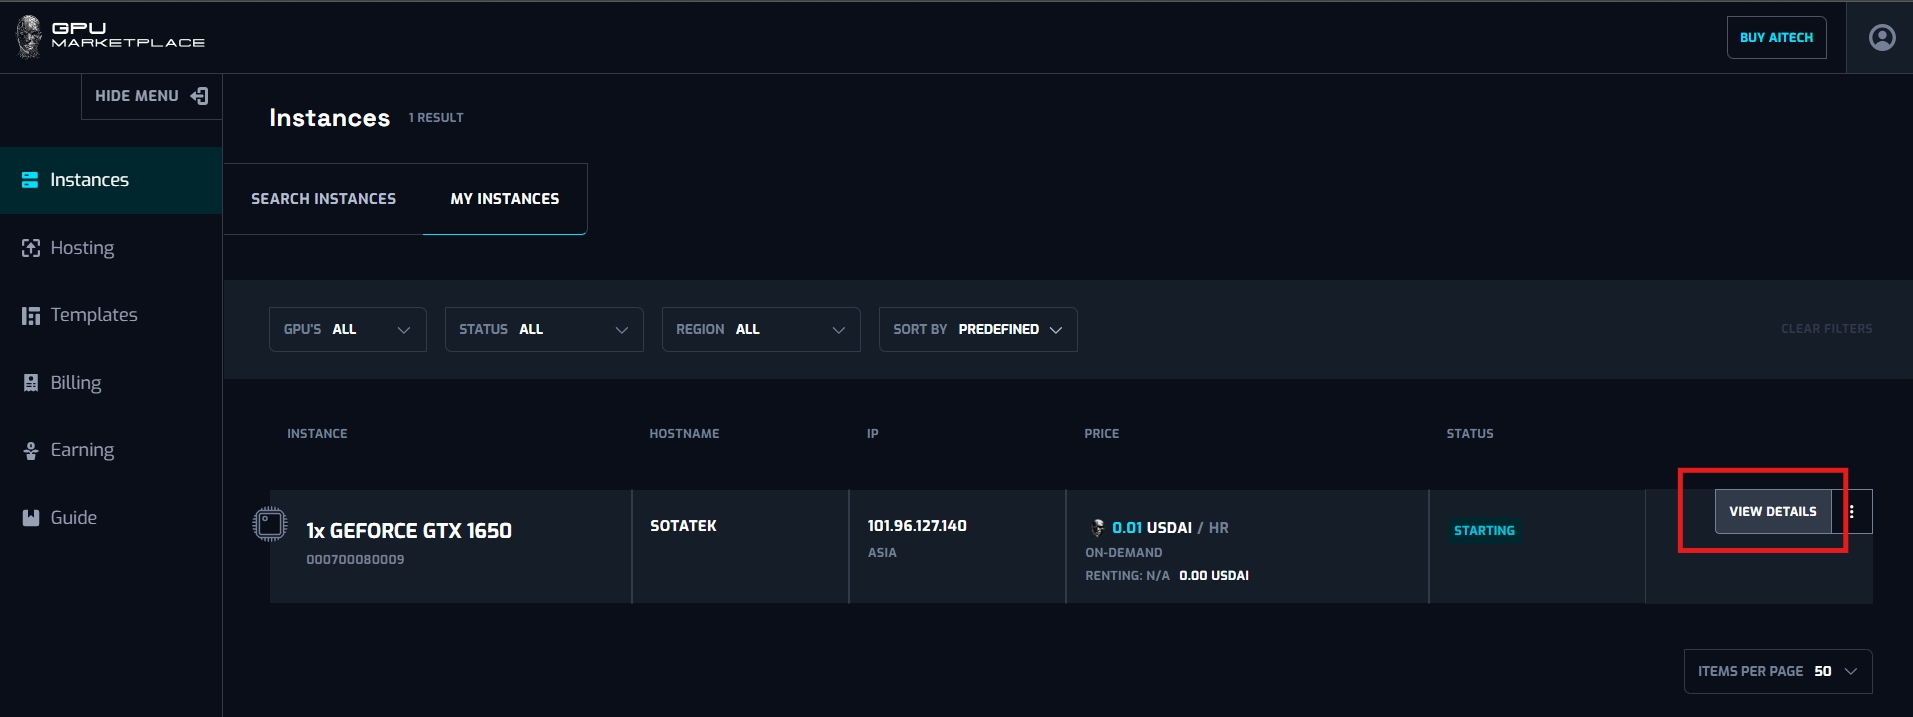Select the My Instances tab

pyautogui.click(x=504, y=199)
